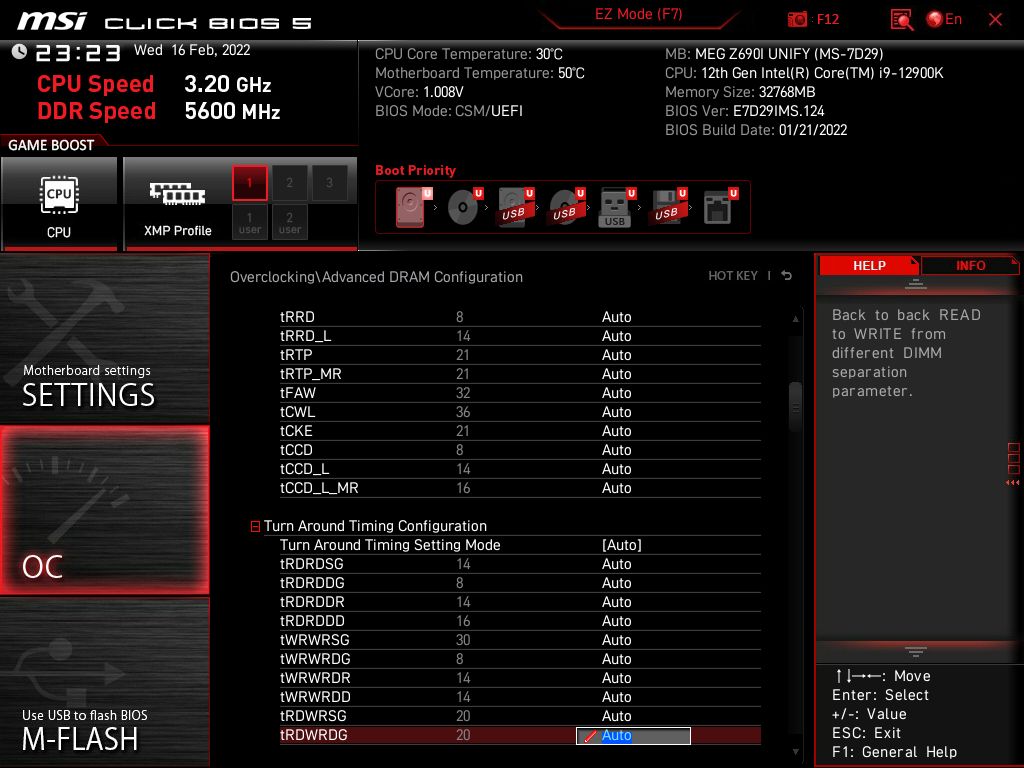The image size is (1024, 768).
Task: Click the help panel top grip handle
Action: [x=916, y=284]
